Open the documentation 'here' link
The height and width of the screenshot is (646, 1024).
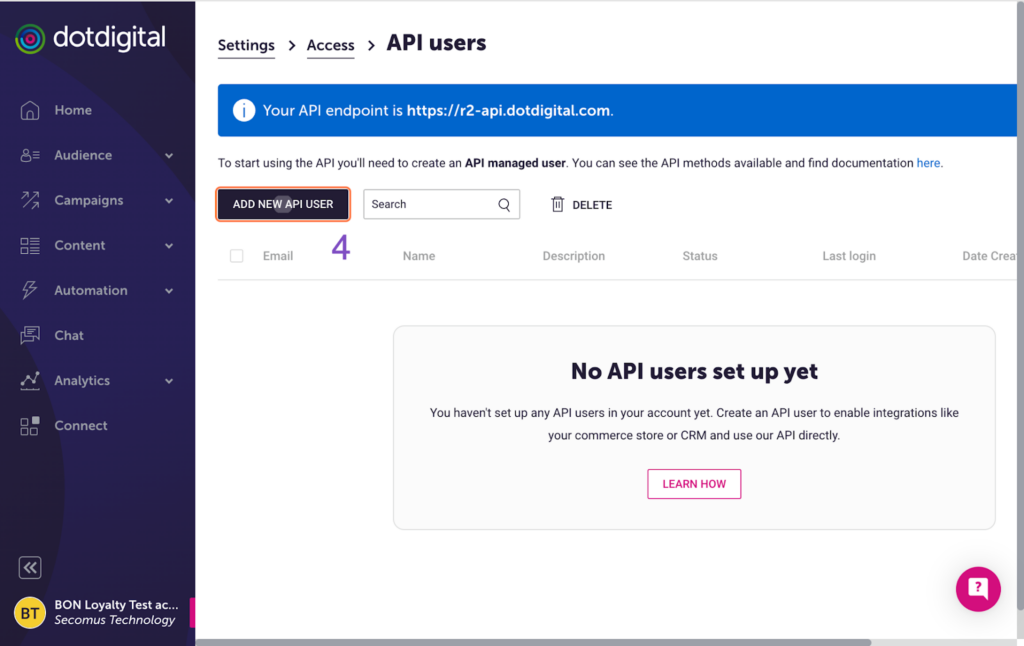coord(928,163)
